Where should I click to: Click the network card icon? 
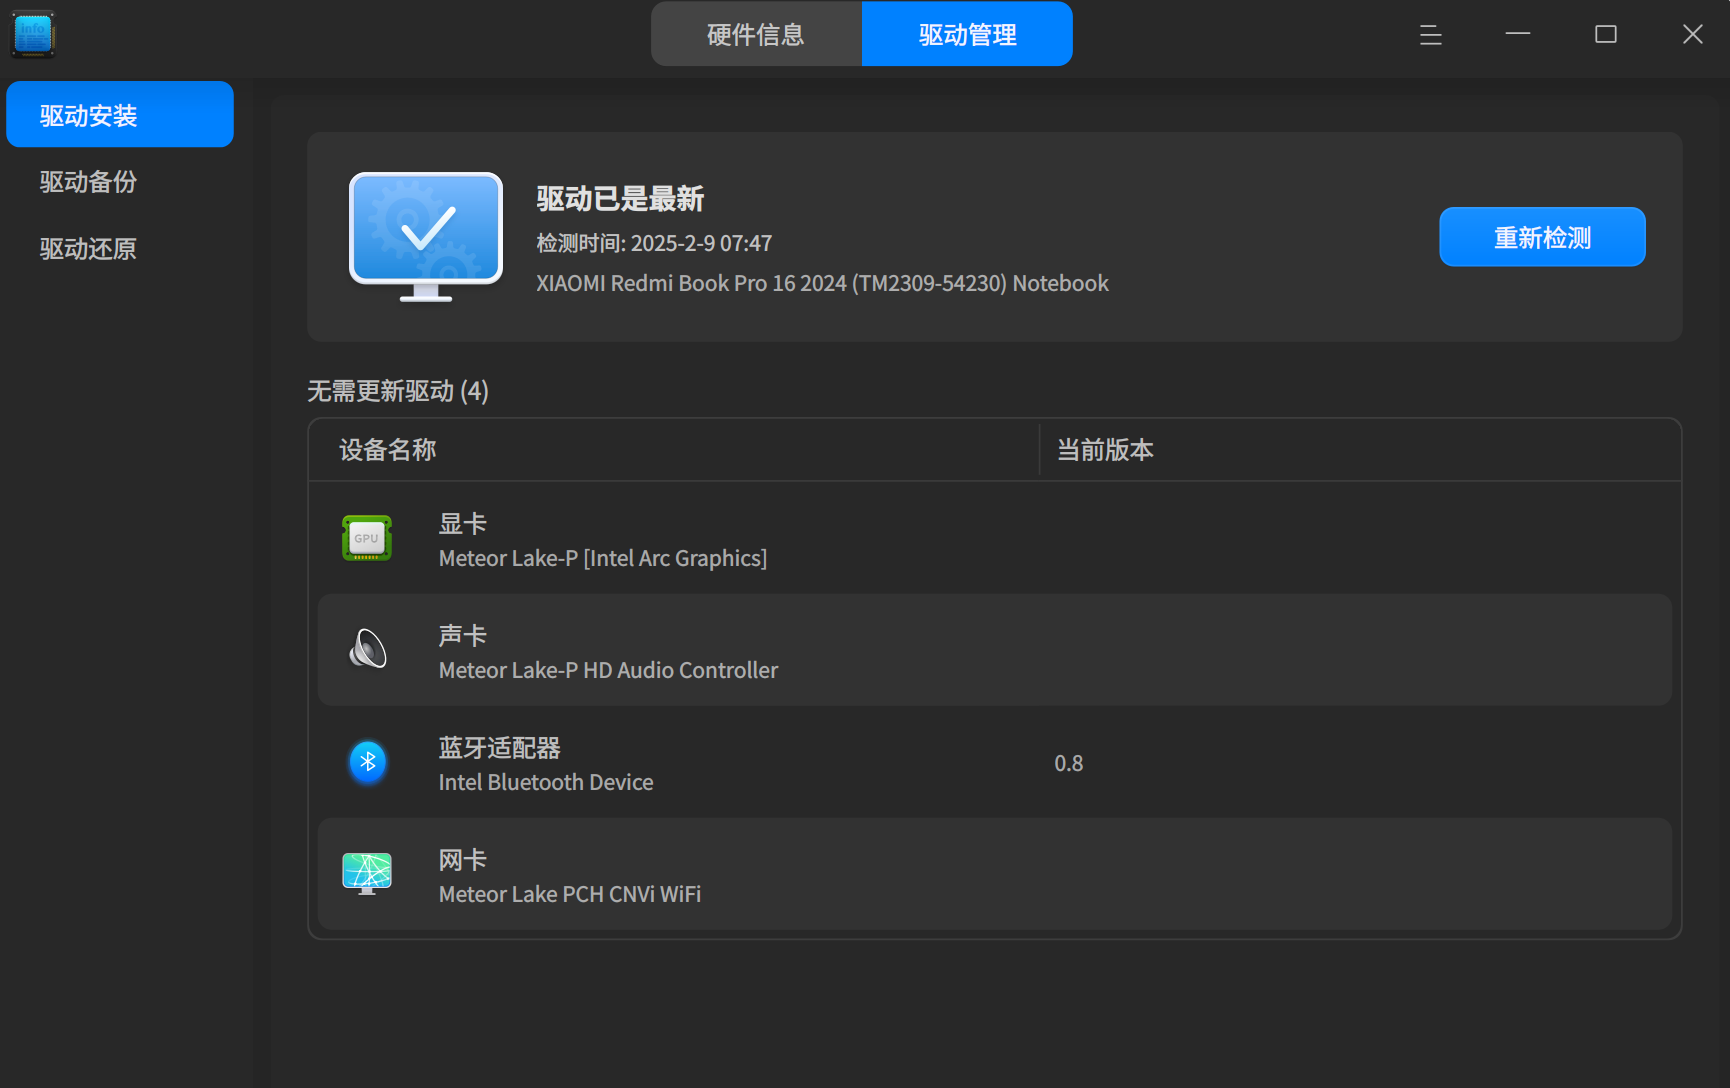[367, 874]
